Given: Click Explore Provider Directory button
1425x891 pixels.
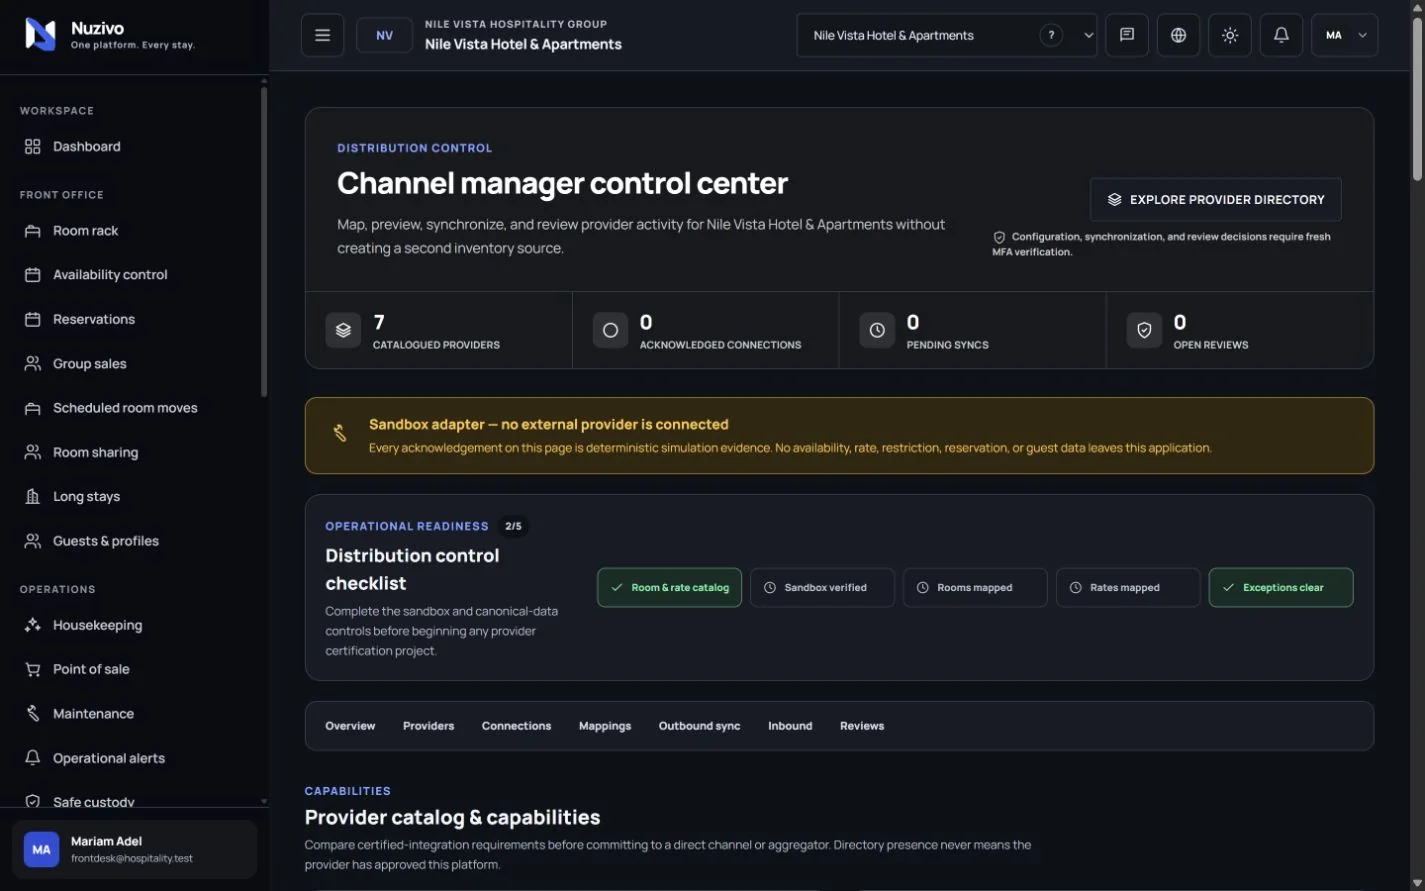Looking at the screenshot, I should (x=1215, y=200).
